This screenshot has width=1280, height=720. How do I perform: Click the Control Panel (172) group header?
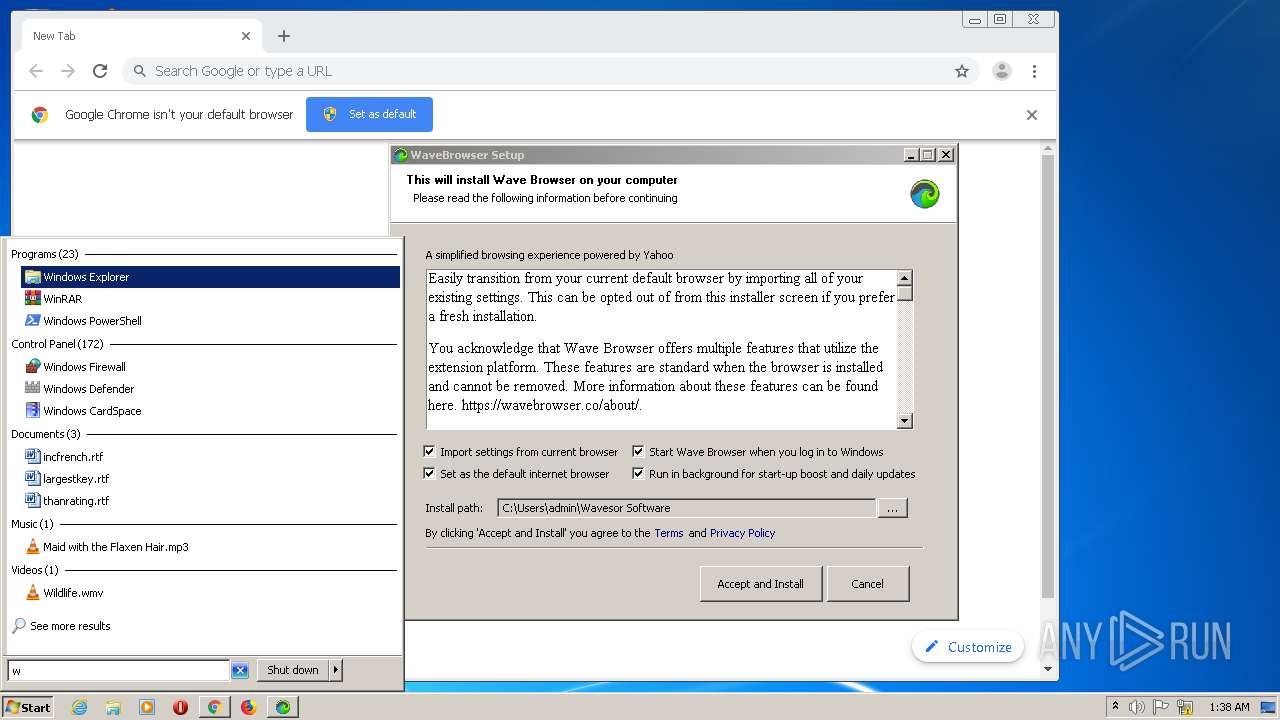pyautogui.click(x=58, y=344)
